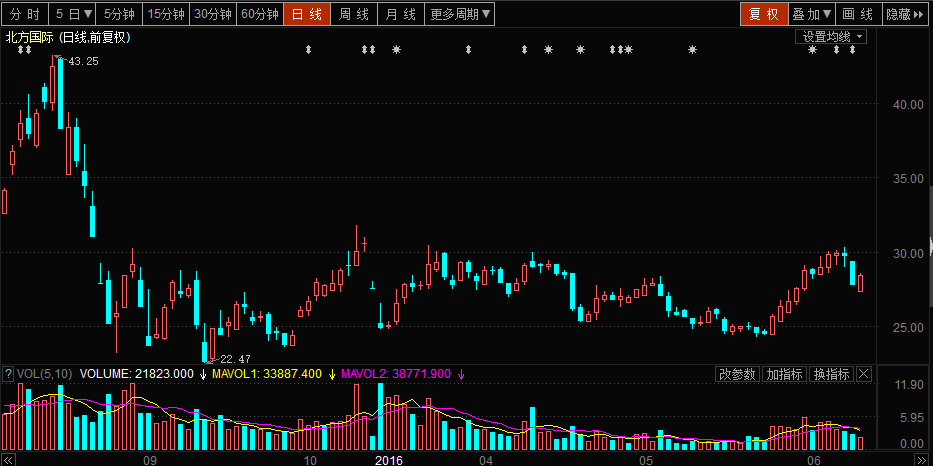This screenshot has height=466, width=933.
Task: Toggle the 画线 drawing mode
Action: pyautogui.click(x=857, y=14)
